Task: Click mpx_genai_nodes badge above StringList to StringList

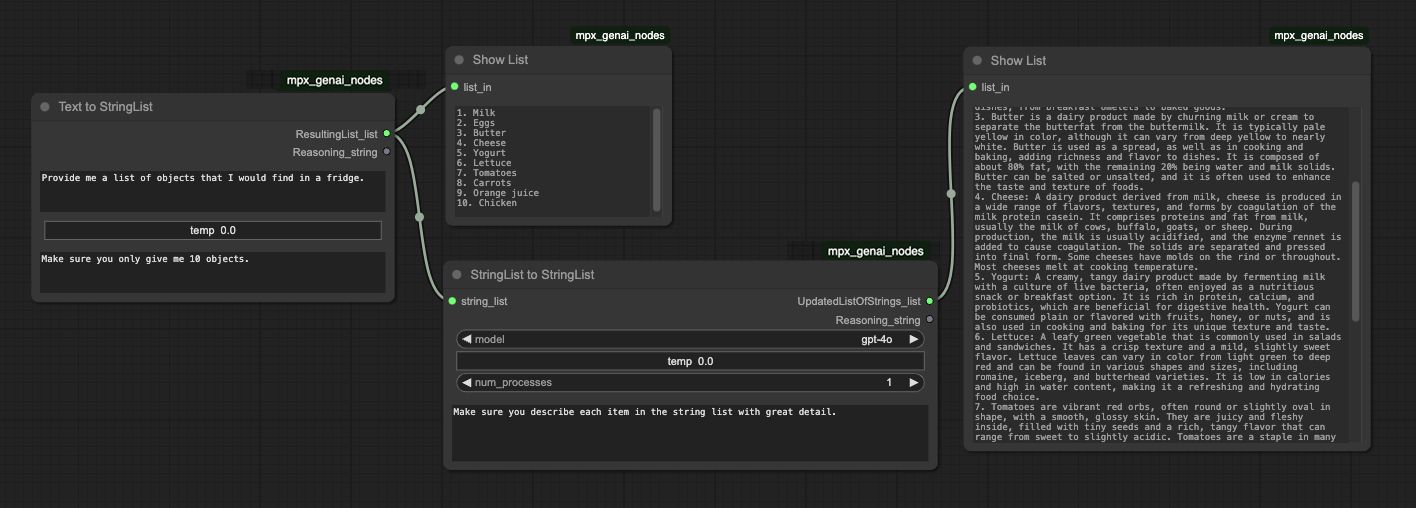Action: 875,251
